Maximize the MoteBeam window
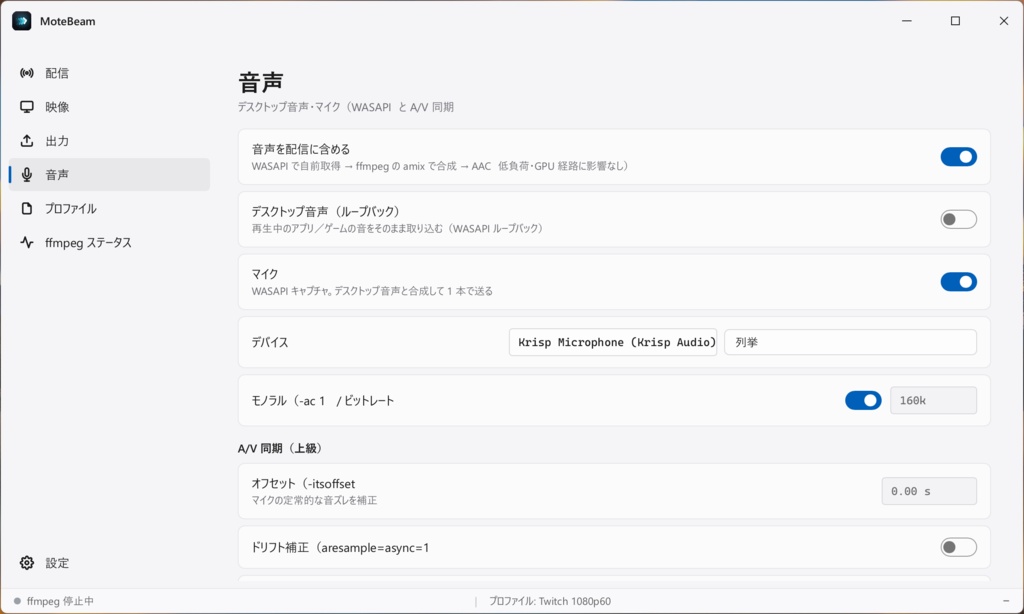This screenshot has height=614, width=1024. click(955, 21)
